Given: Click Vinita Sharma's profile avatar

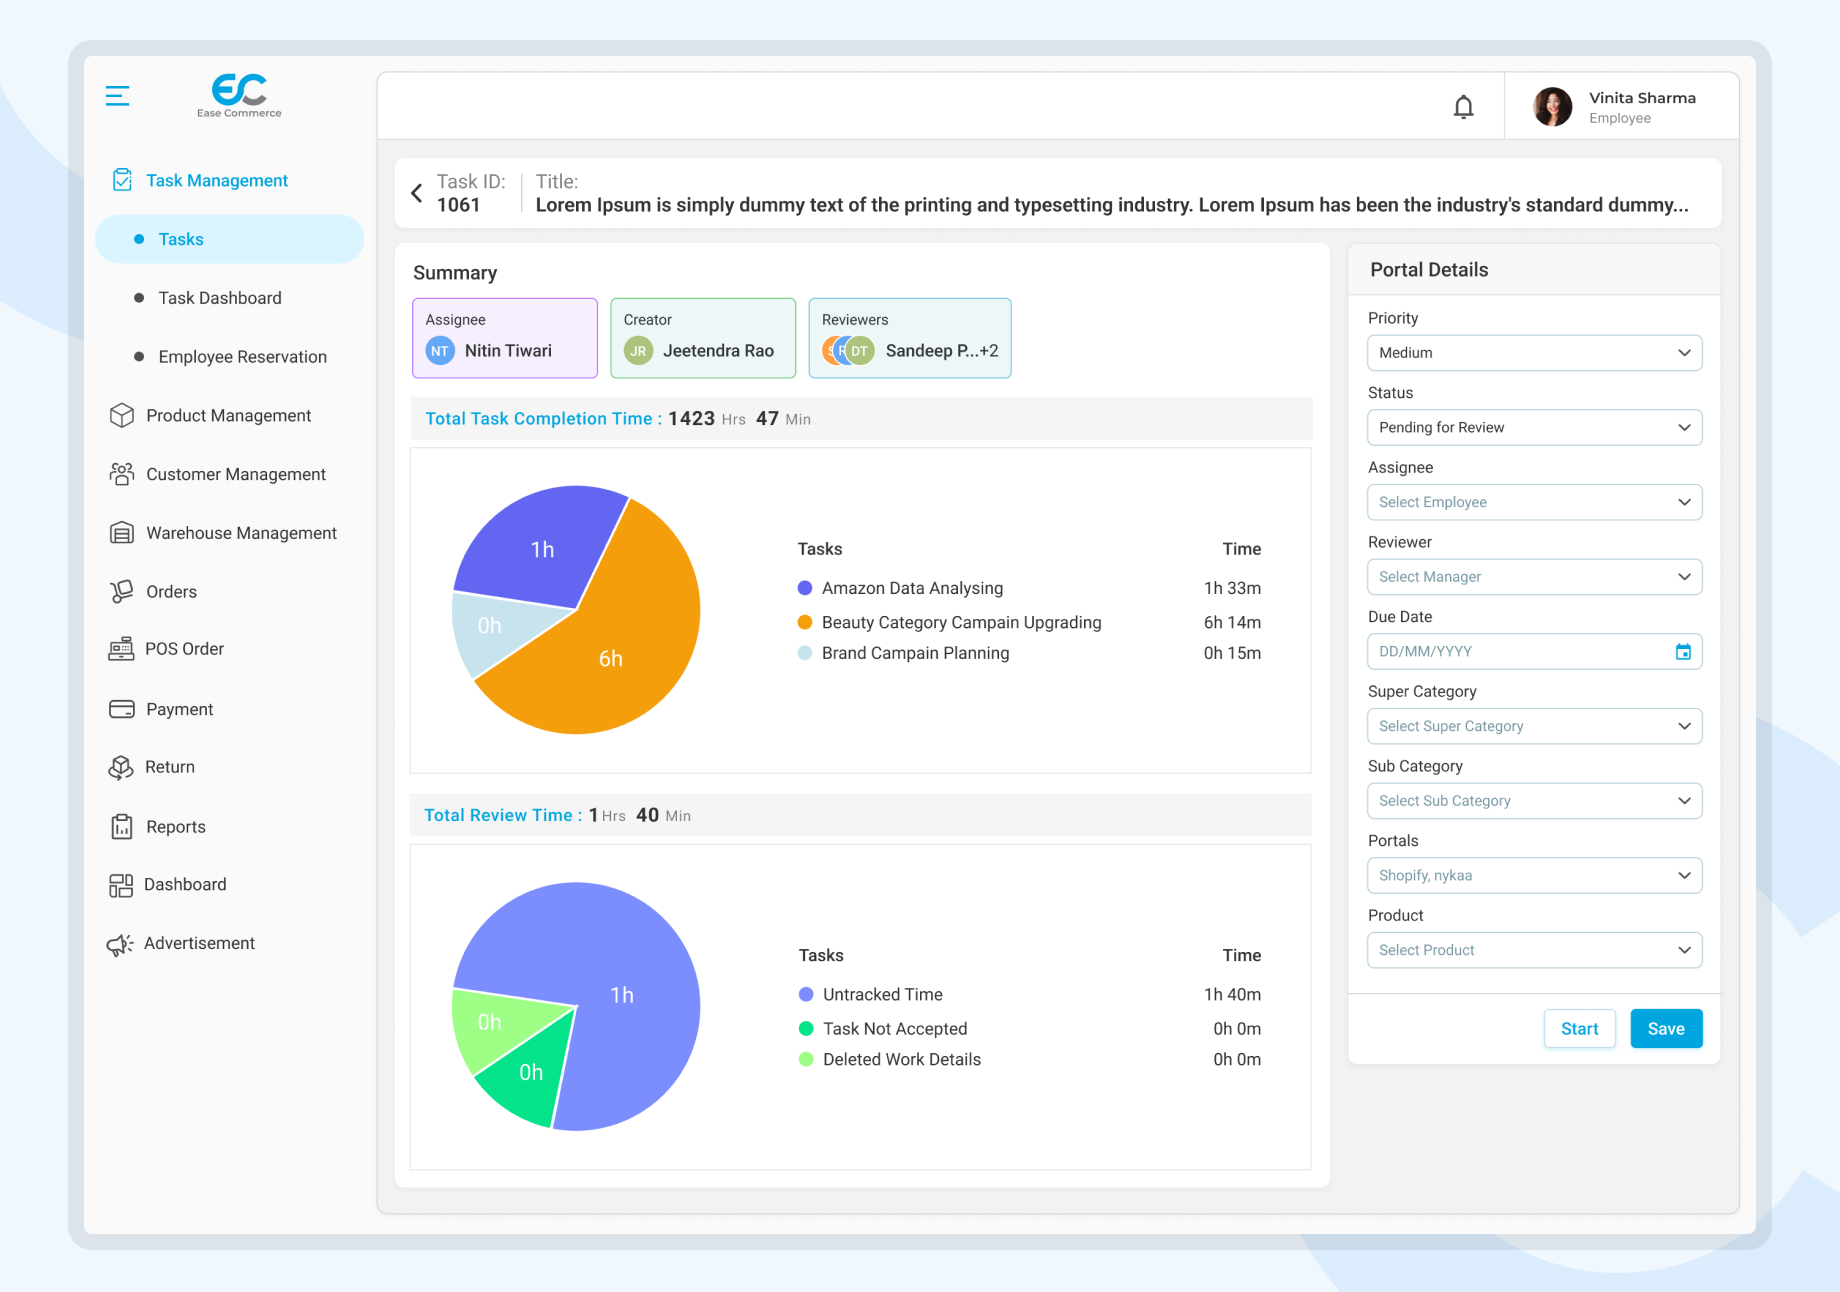Looking at the screenshot, I should click(1553, 107).
